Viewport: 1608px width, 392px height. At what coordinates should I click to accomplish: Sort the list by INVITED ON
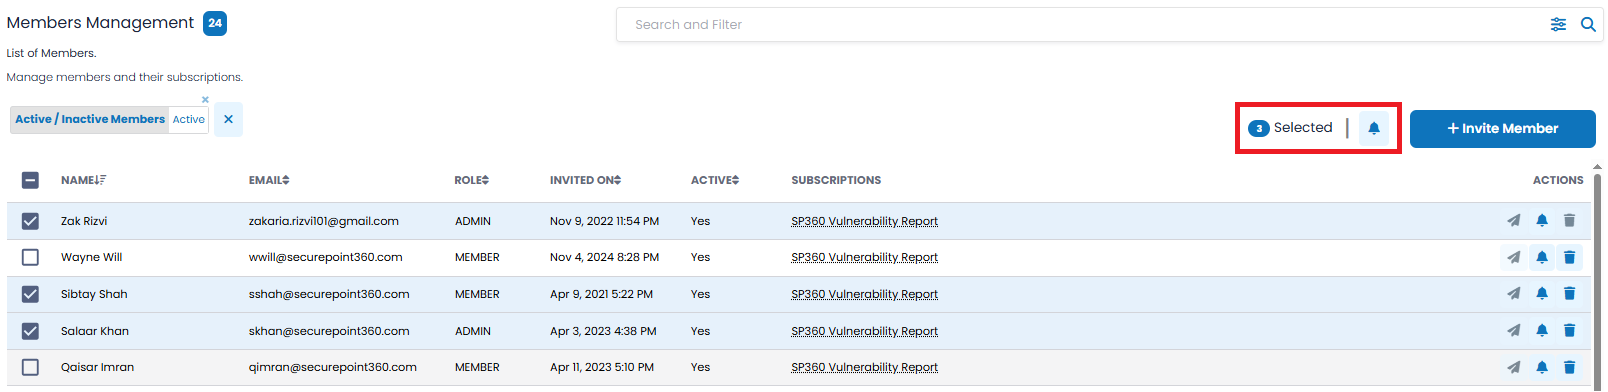point(585,180)
